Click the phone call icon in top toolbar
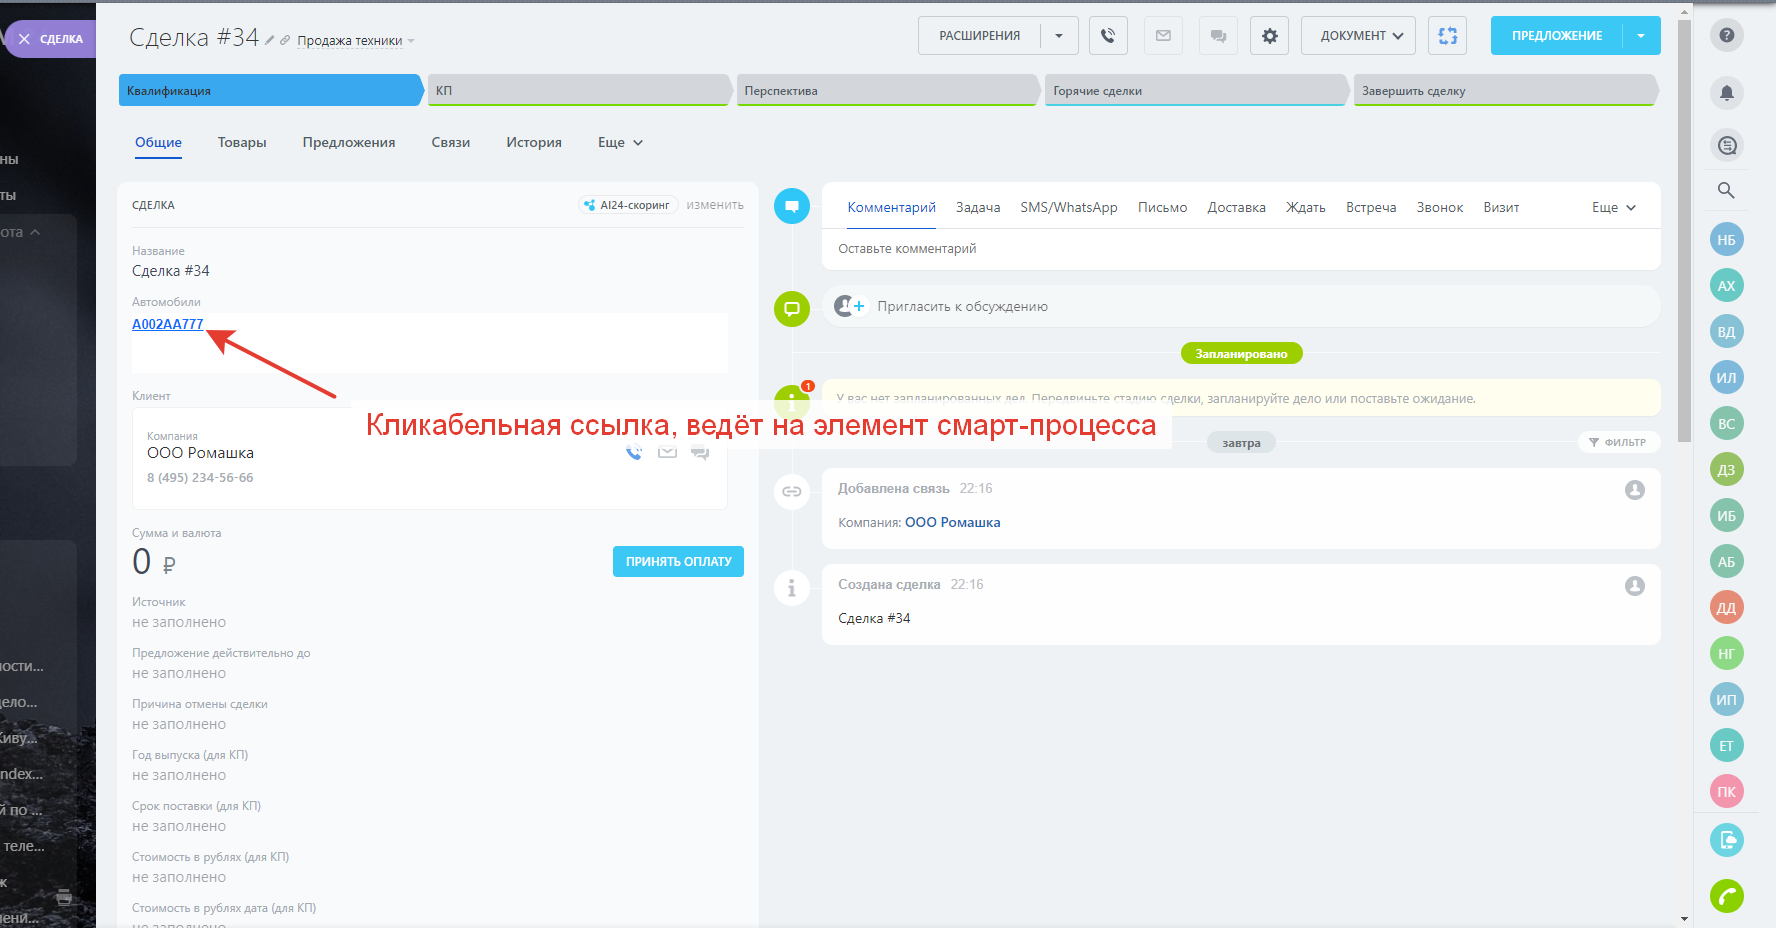This screenshot has width=1776, height=928. click(1108, 36)
